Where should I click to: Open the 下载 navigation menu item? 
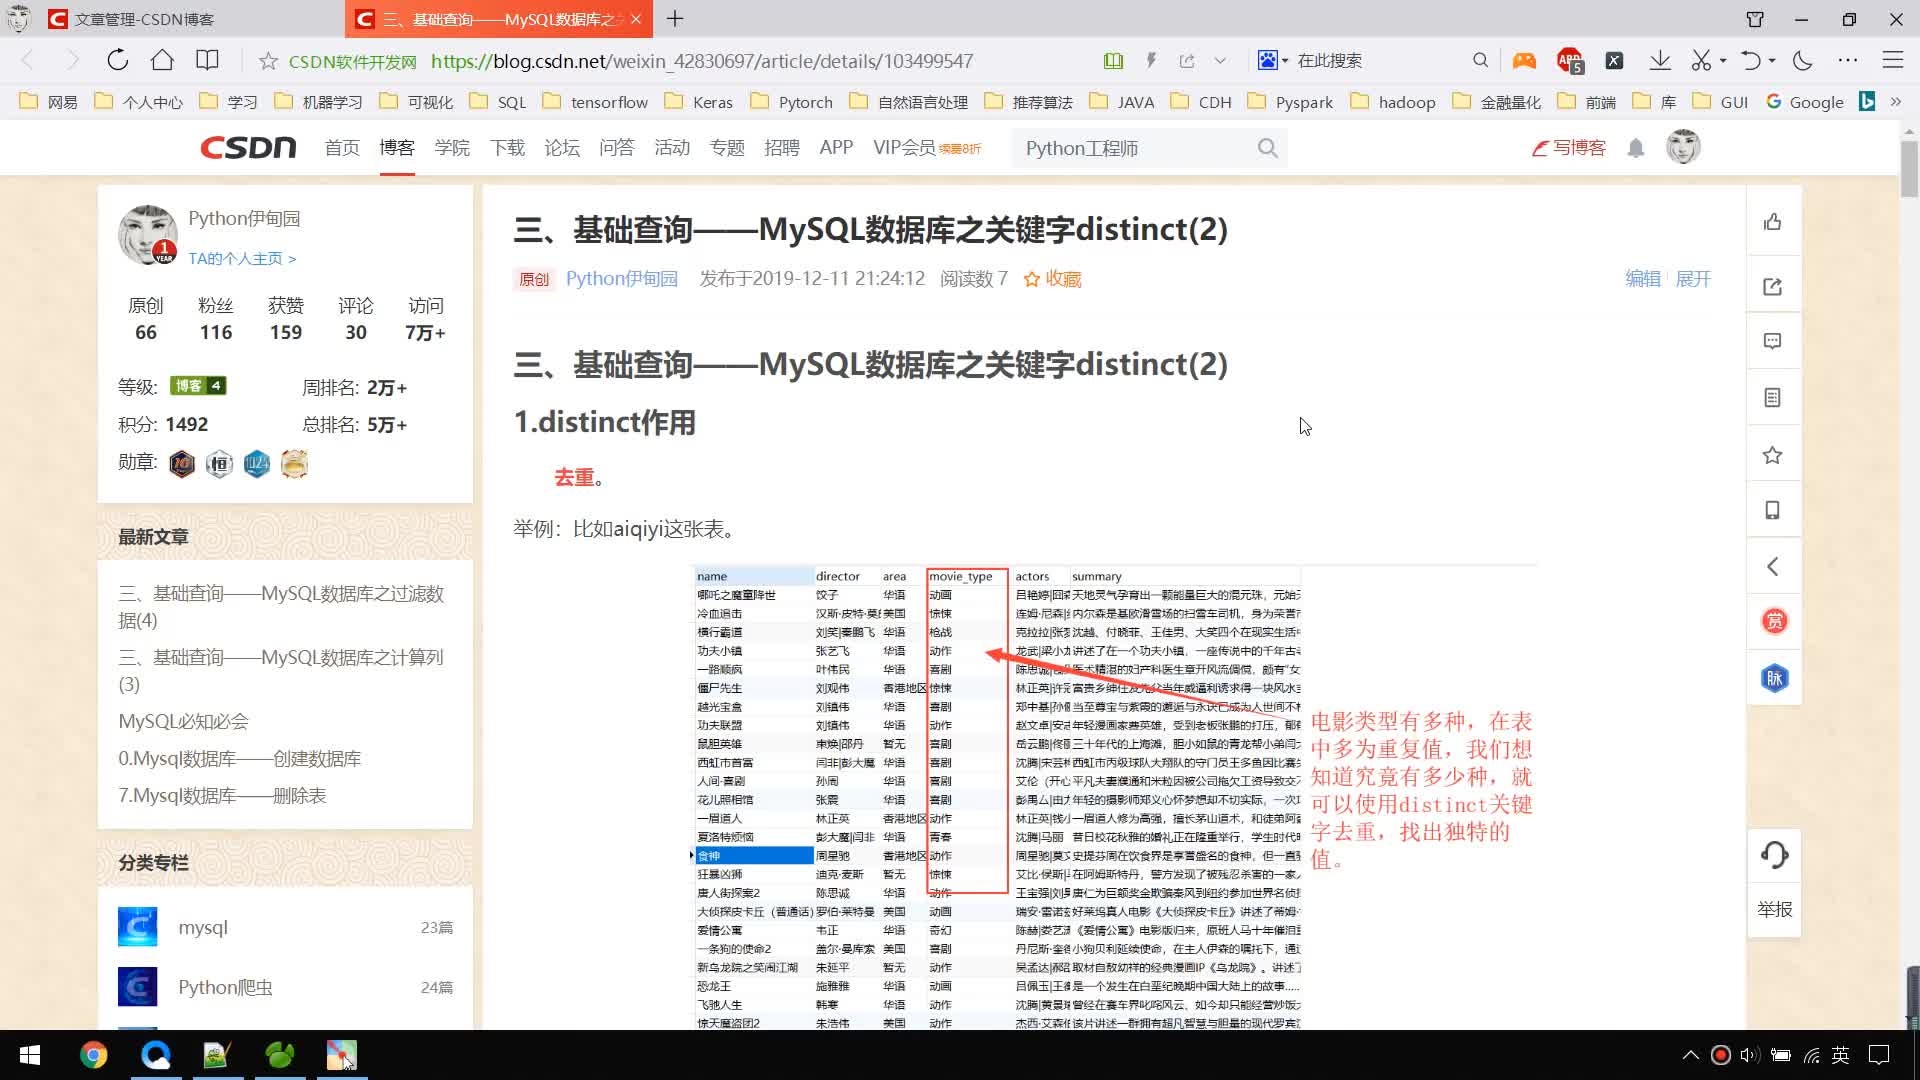[x=507, y=148]
